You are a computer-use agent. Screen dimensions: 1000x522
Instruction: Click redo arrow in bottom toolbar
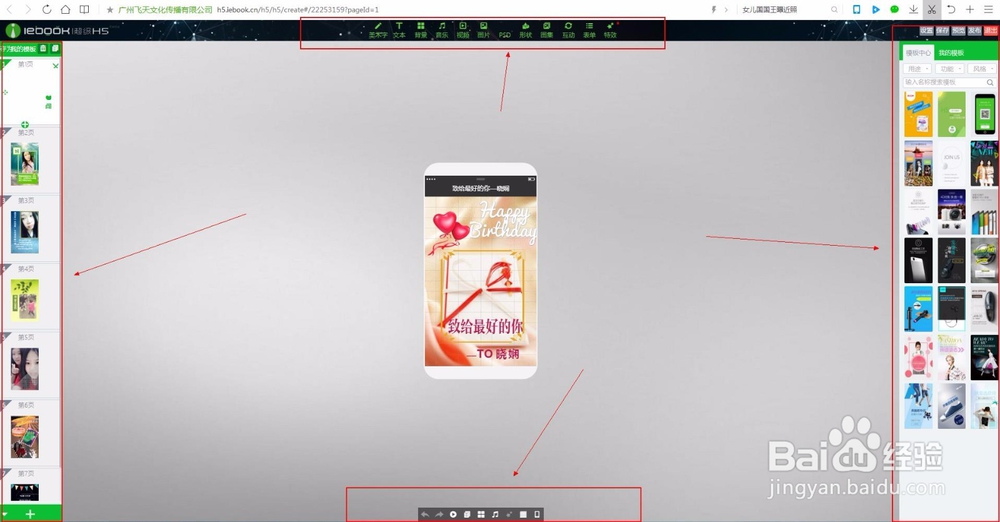(x=439, y=514)
